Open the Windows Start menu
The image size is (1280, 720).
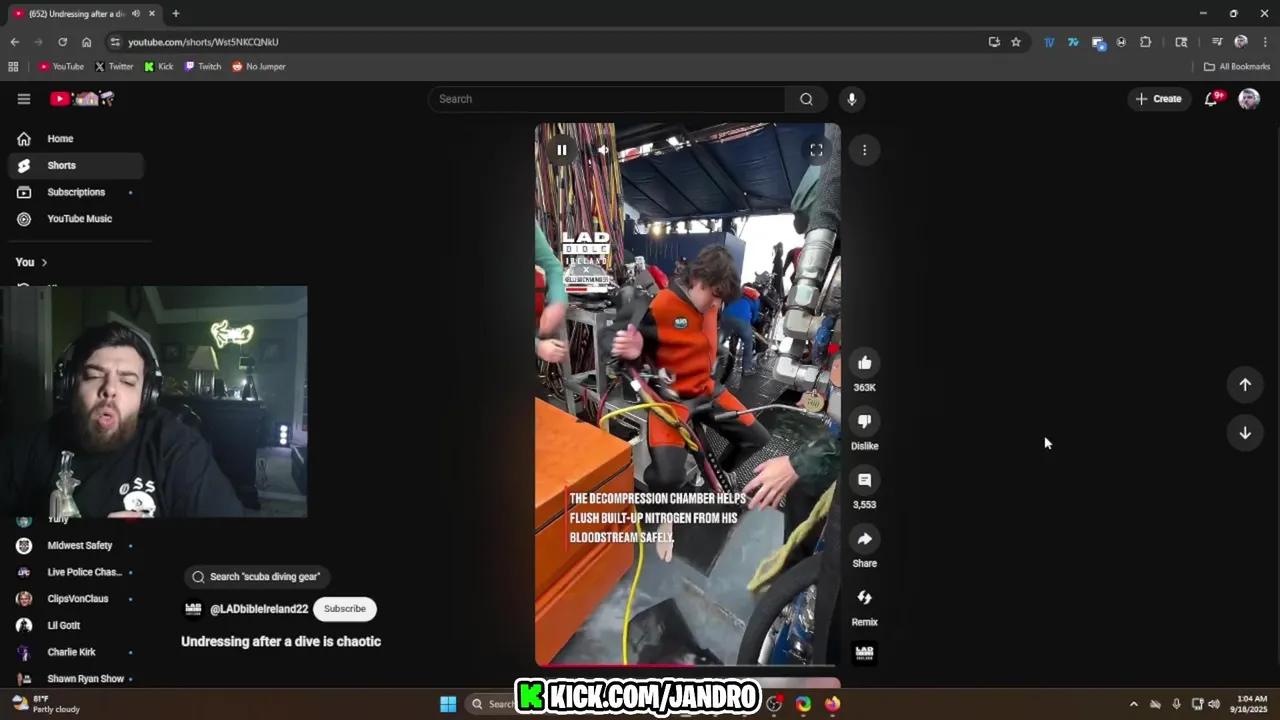pyautogui.click(x=448, y=704)
